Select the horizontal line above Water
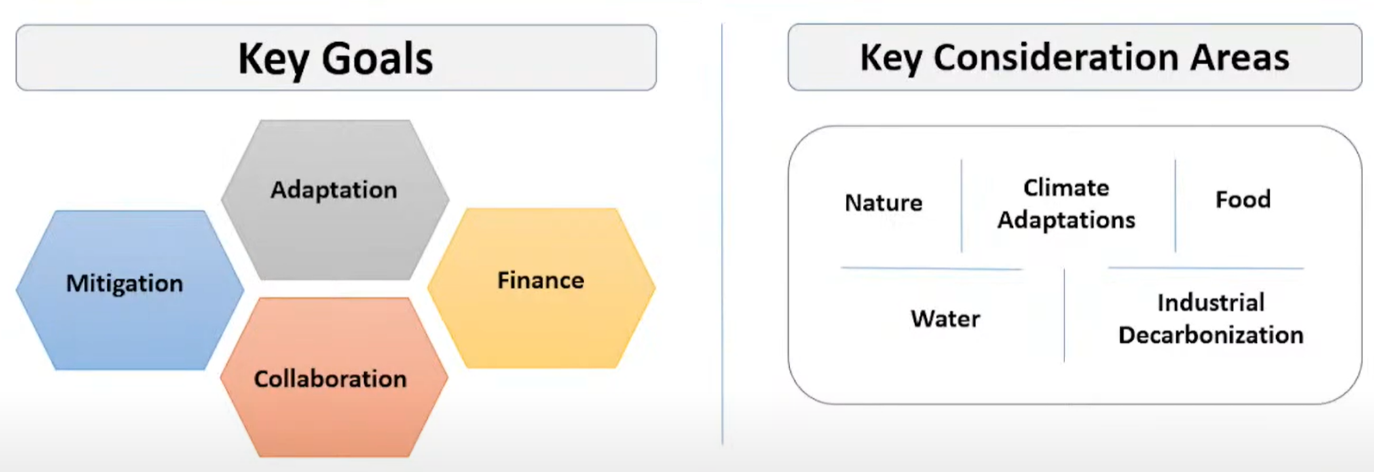 930,268
